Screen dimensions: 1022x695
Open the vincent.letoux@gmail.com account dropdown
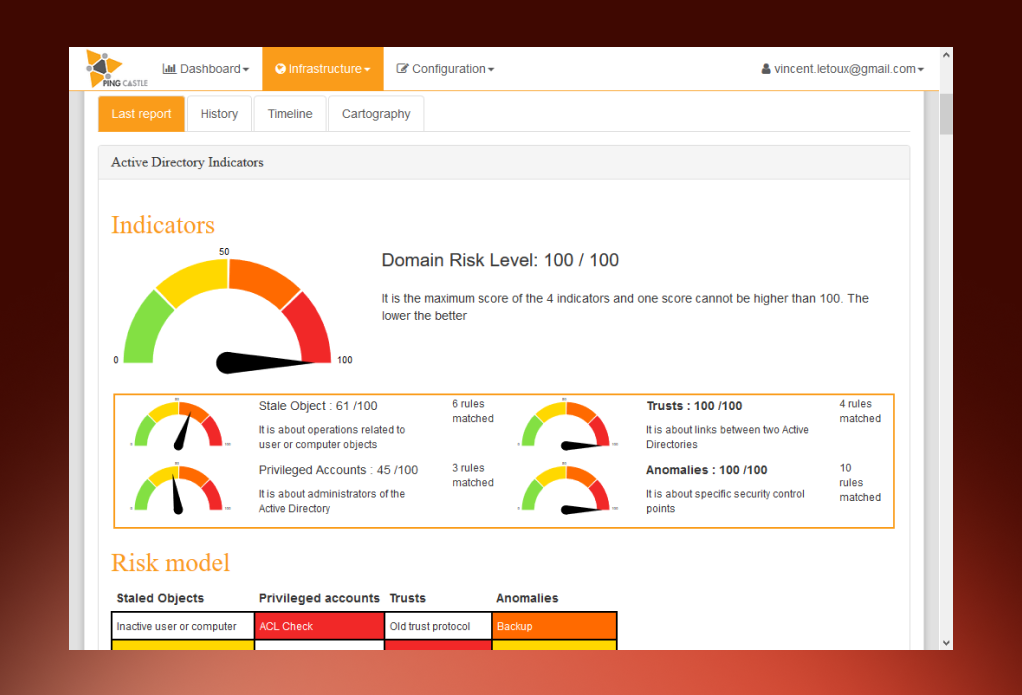click(x=843, y=68)
